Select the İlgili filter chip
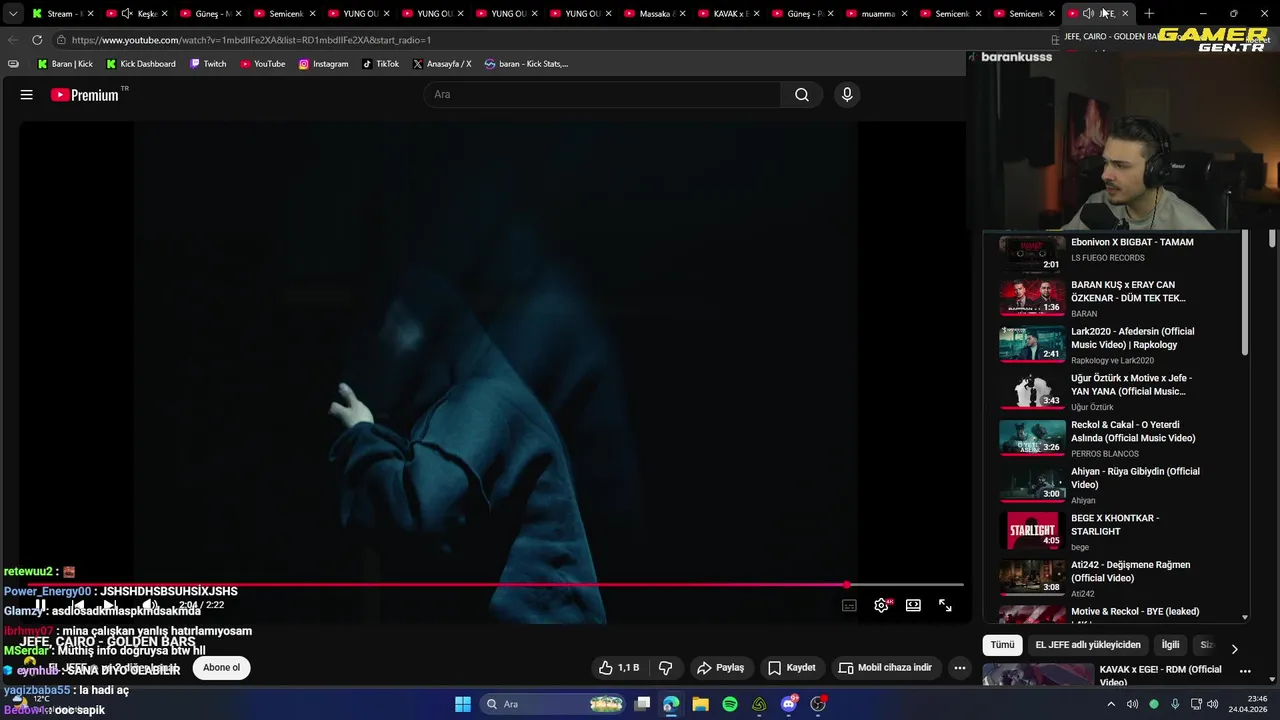This screenshot has width=1280, height=720. click(x=1170, y=645)
